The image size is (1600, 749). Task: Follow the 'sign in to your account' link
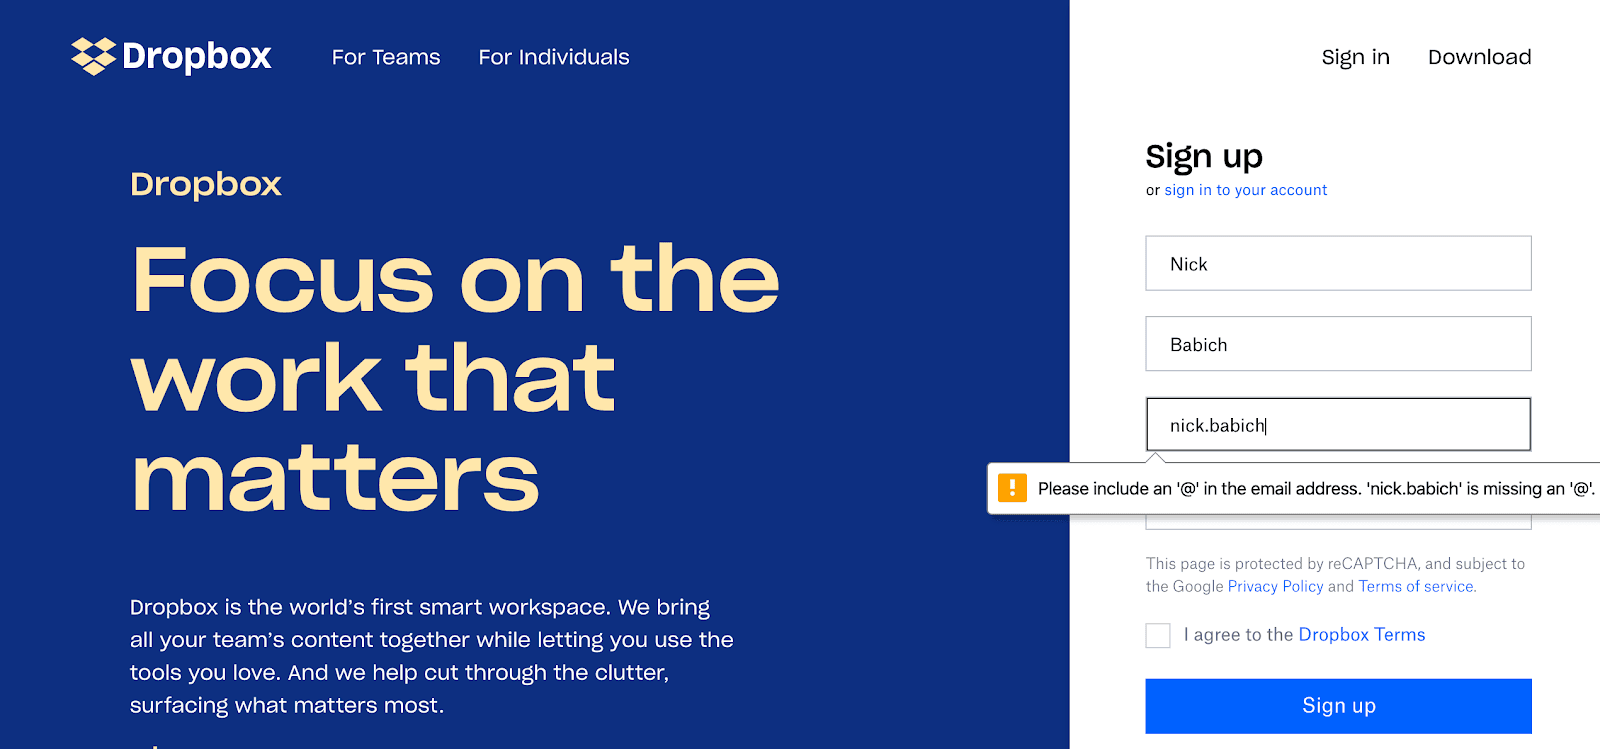tap(1245, 190)
